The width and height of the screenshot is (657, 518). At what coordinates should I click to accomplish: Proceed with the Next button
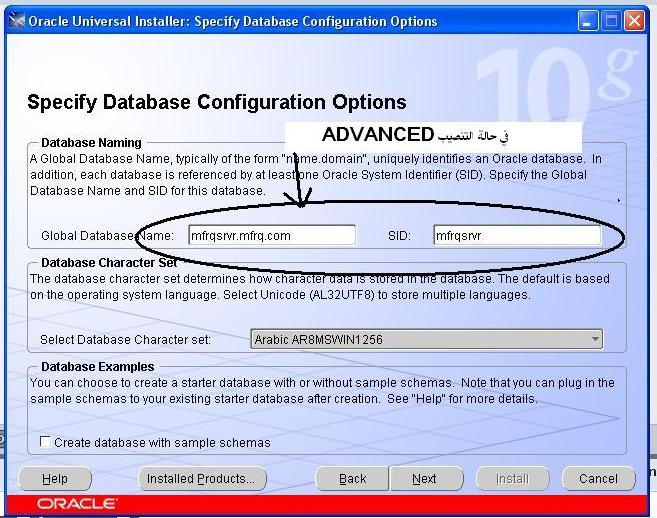(425, 479)
